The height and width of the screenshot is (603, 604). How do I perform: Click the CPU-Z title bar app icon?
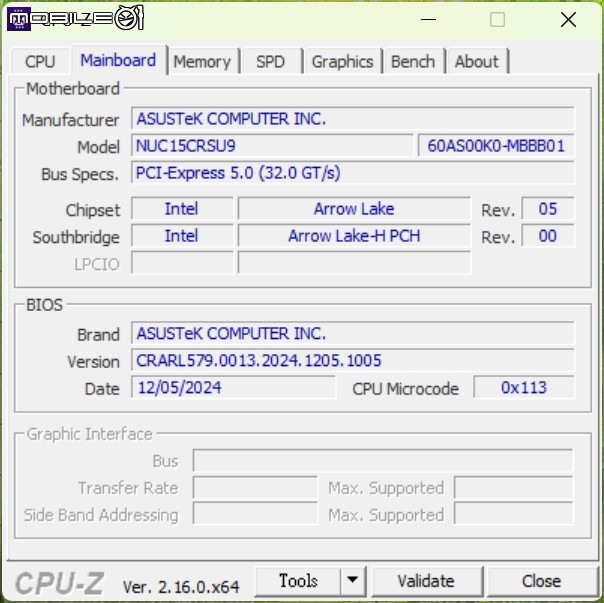[x=18, y=18]
